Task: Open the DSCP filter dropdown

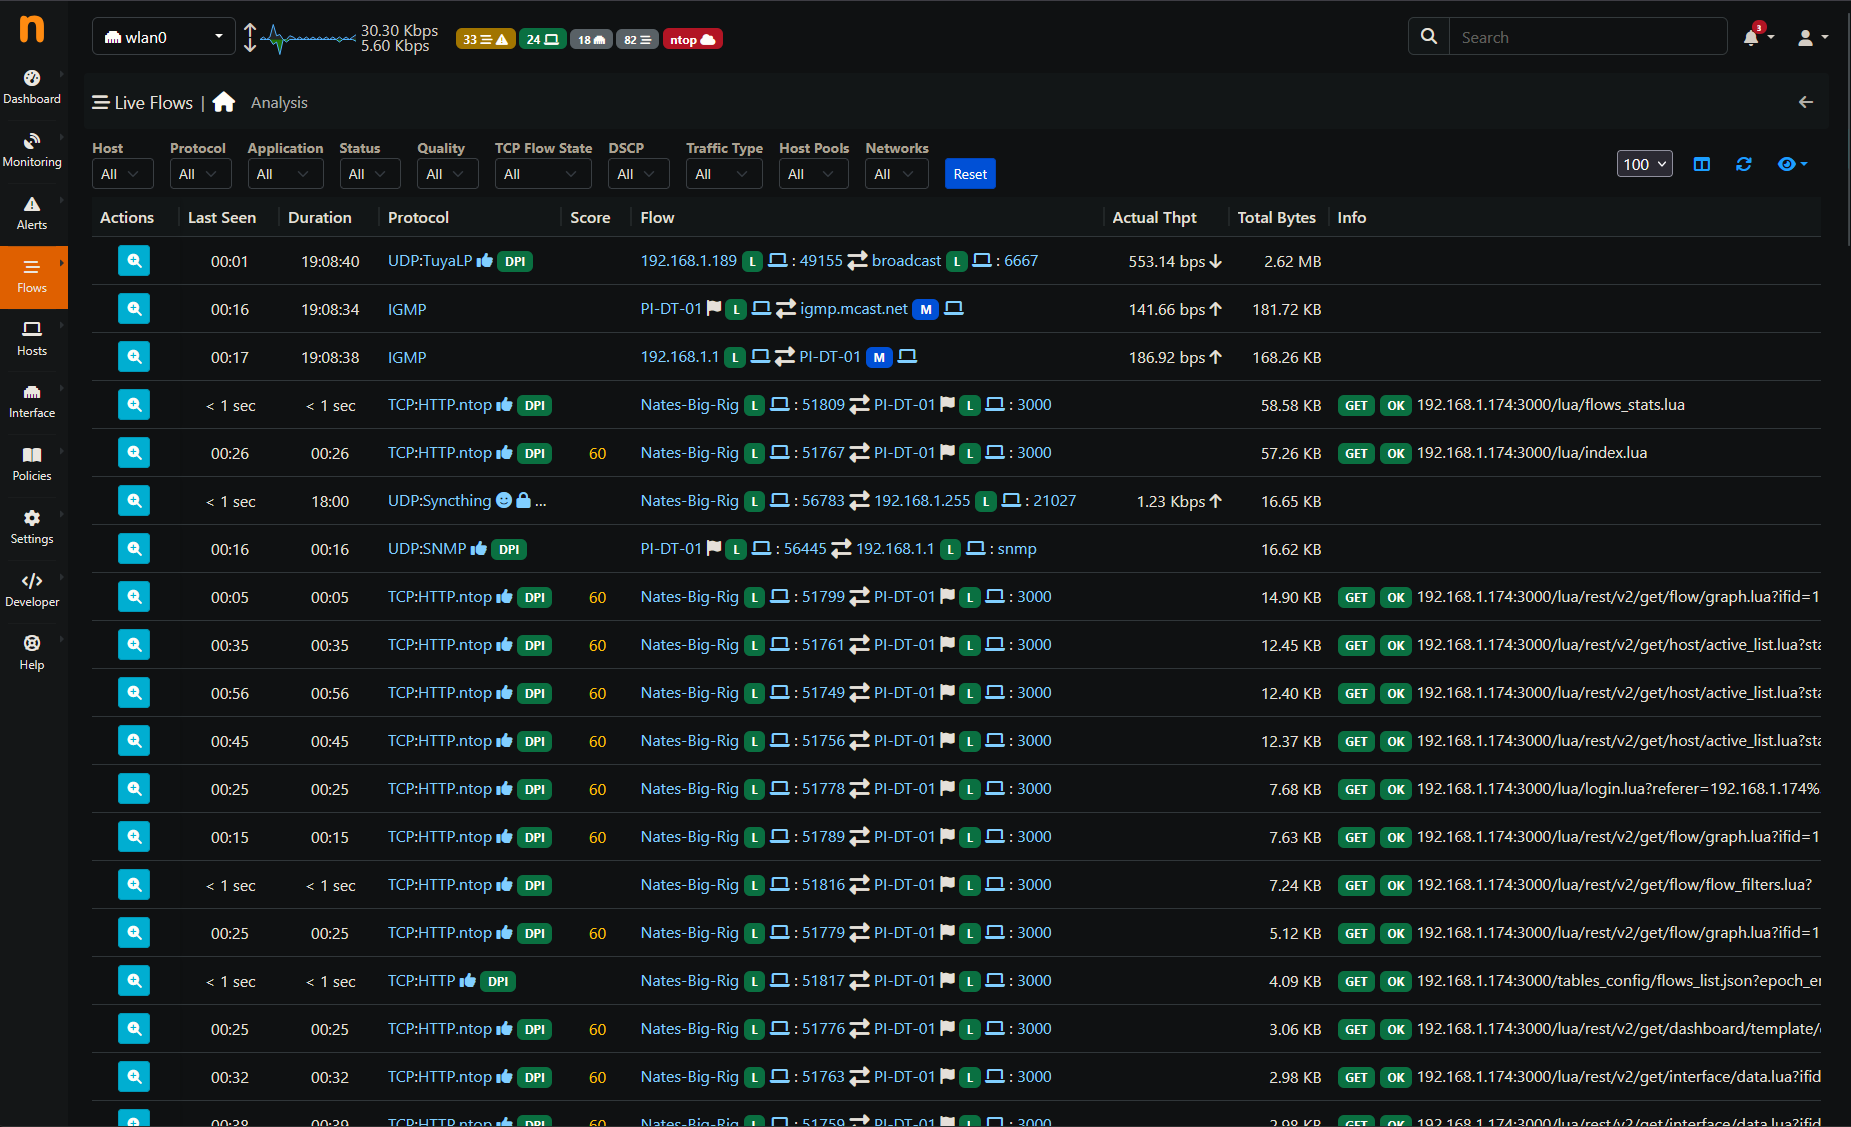Action: pos(638,174)
